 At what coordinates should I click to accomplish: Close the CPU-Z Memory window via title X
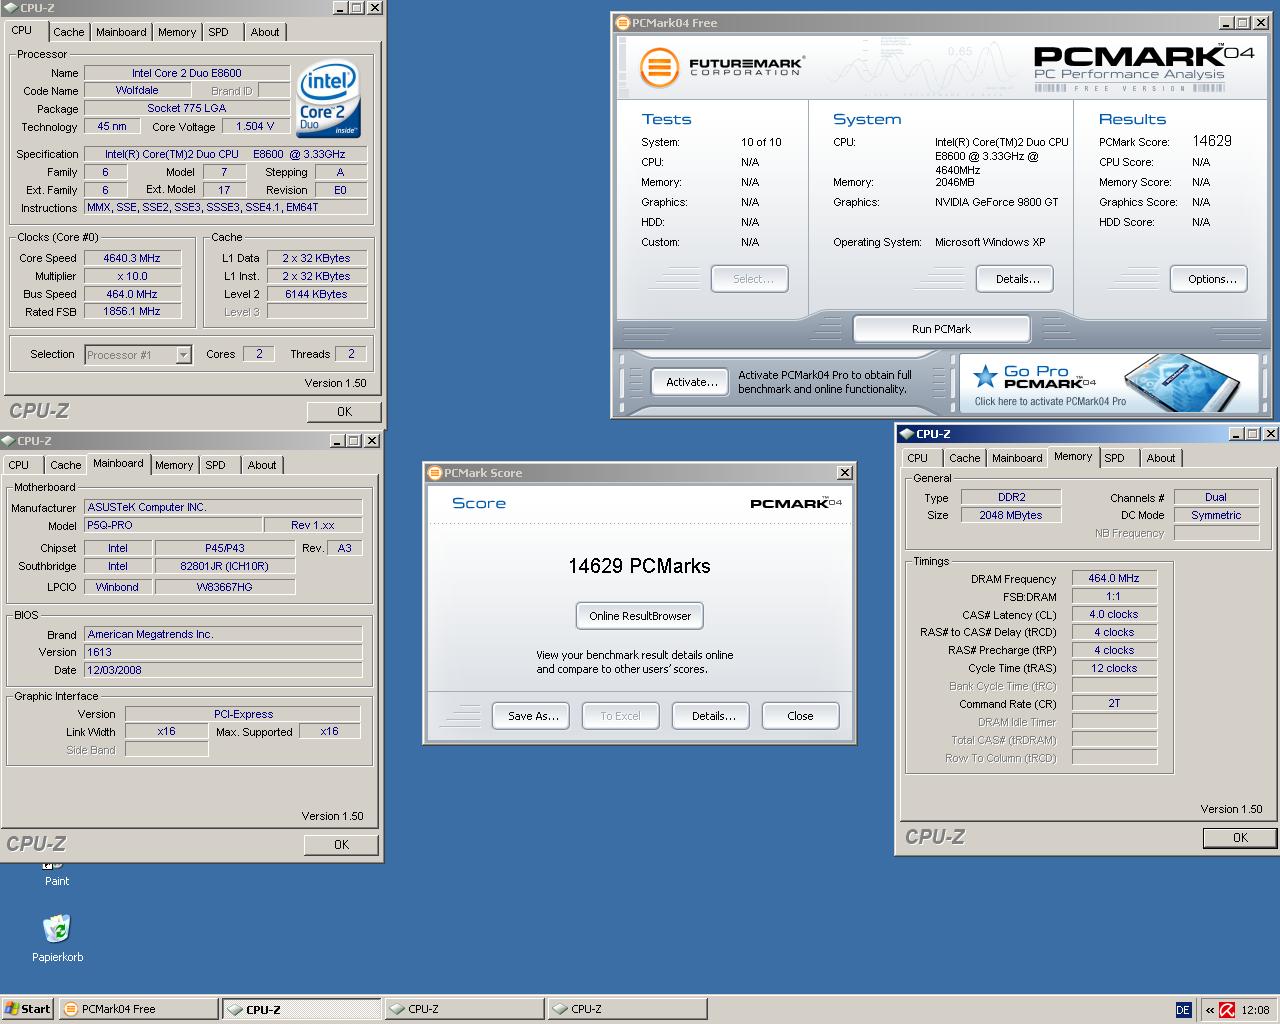pyautogui.click(x=1271, y=434)
